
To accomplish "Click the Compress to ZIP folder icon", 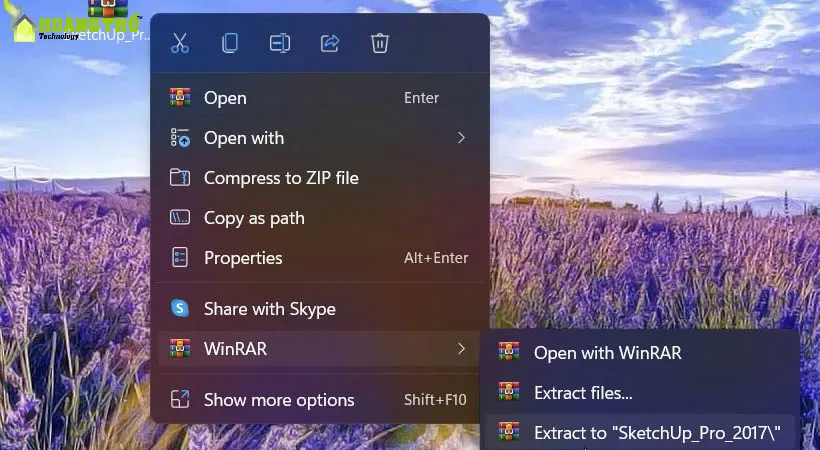I will pos(180,178).
